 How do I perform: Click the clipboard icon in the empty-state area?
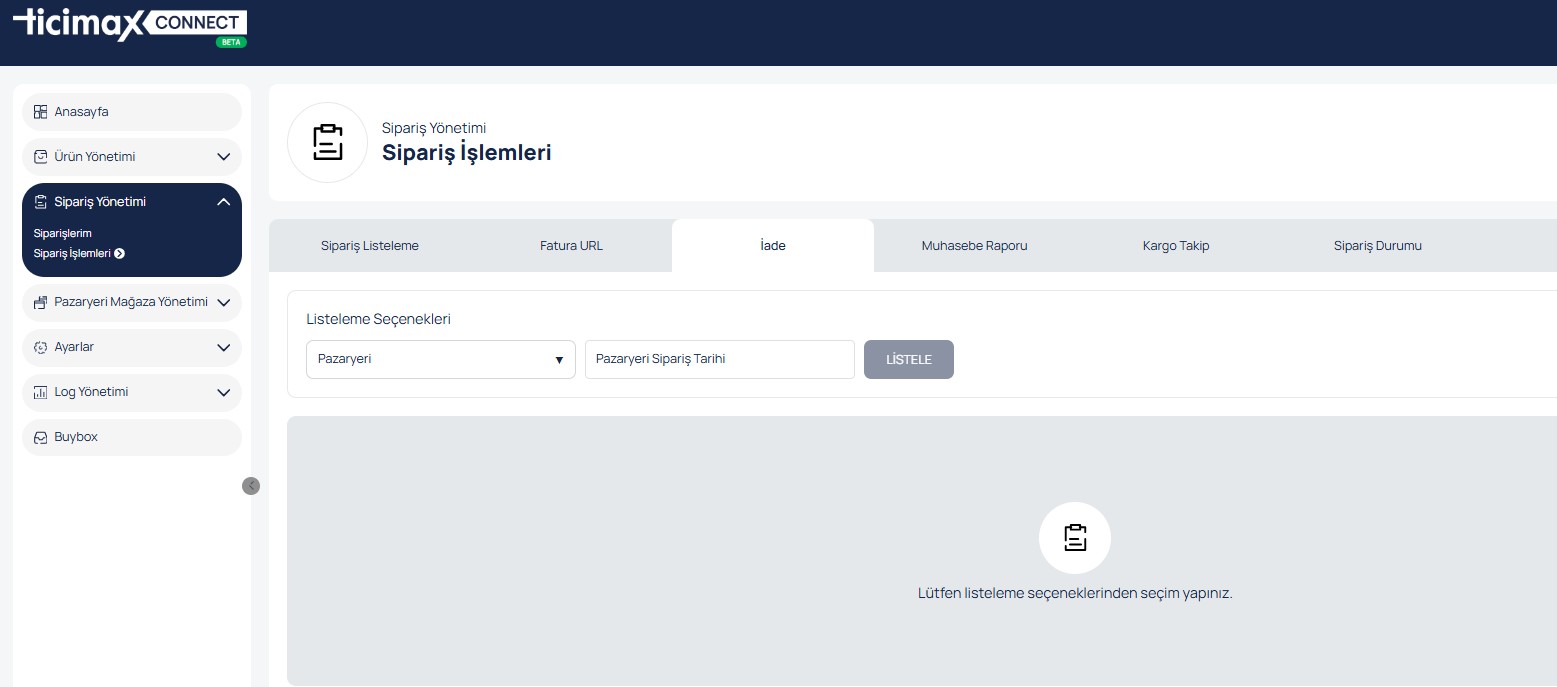click(x=1075, y=538)
